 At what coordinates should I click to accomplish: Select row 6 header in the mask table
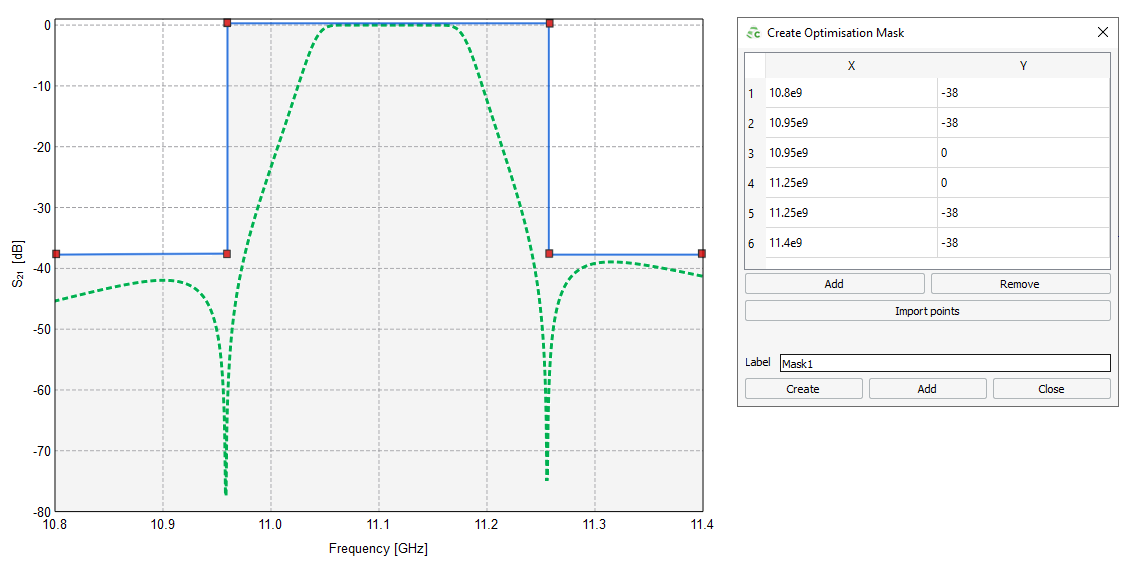click(x=752, y=244)
